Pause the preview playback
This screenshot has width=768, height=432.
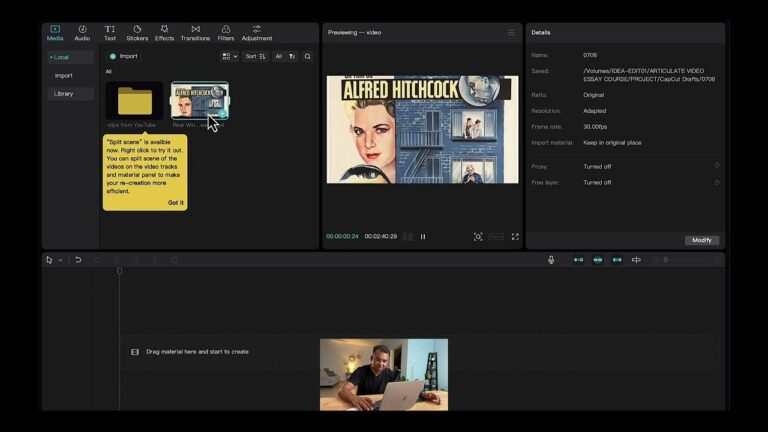click(x=423, y=237)
